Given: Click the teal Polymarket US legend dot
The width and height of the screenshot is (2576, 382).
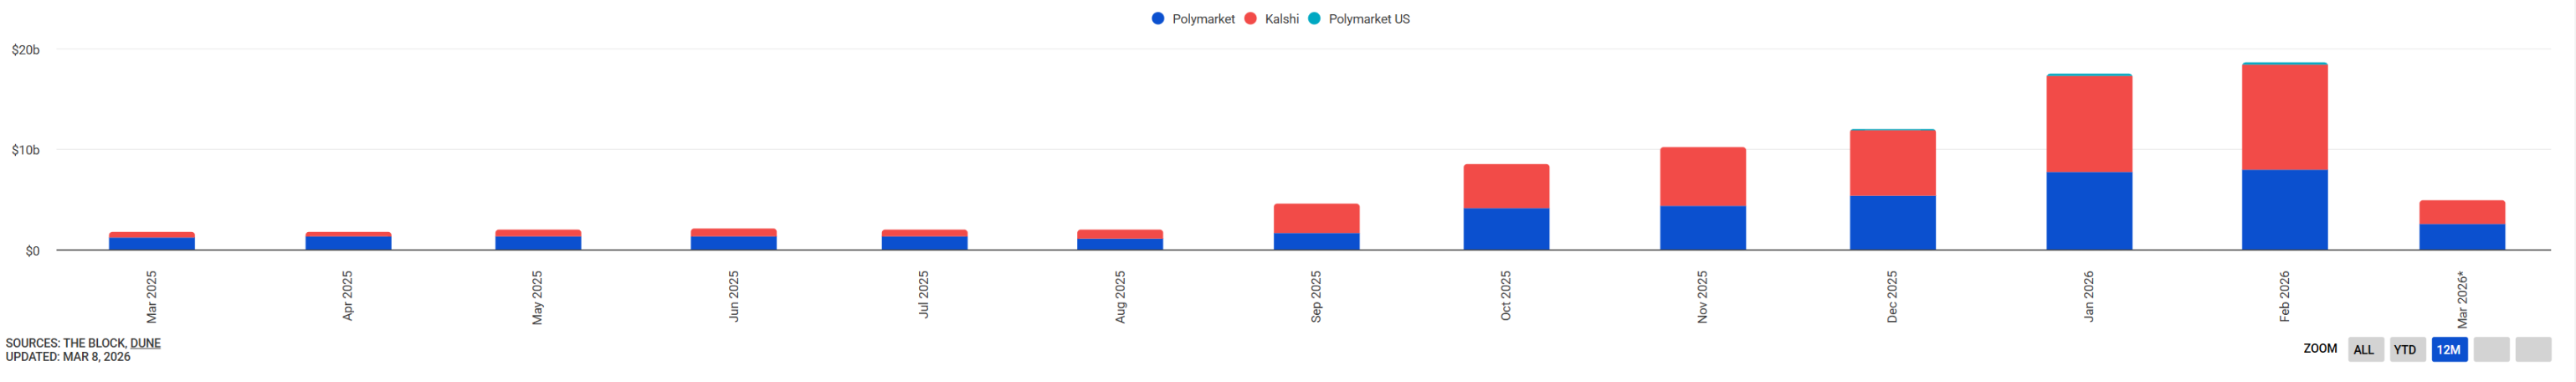Looking at the screenshot, I should coord(1314,19).
